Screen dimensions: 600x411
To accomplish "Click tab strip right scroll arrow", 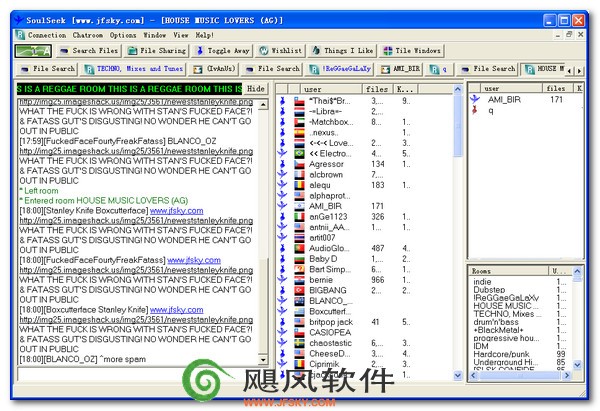I will pos(579,71).
